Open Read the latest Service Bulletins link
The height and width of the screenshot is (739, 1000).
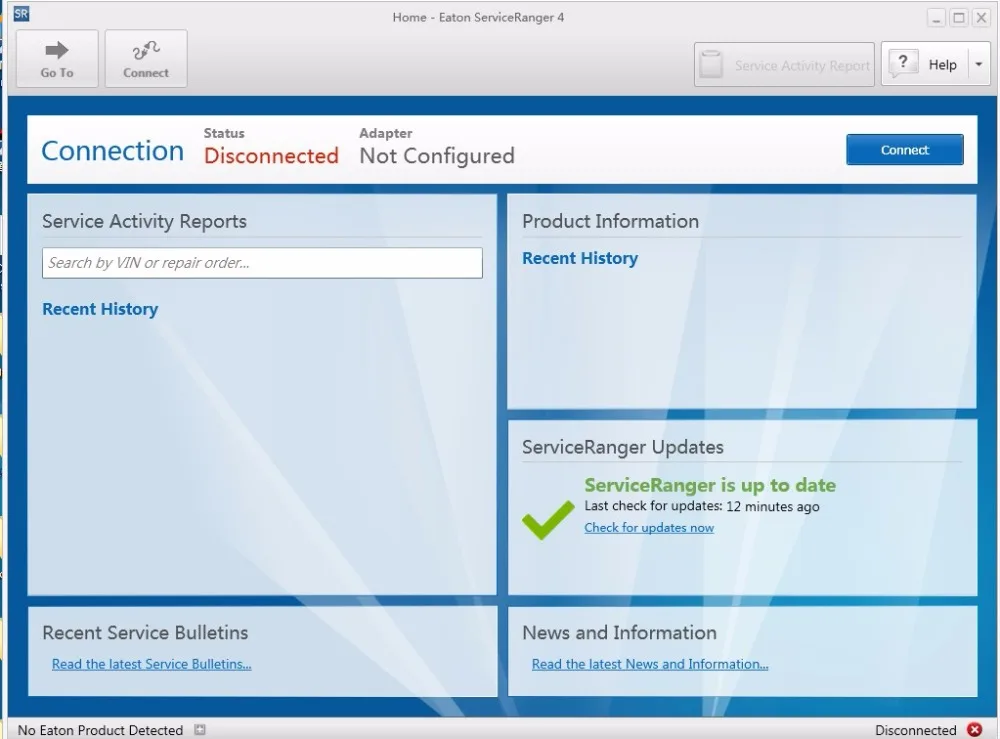click(152, 664)
